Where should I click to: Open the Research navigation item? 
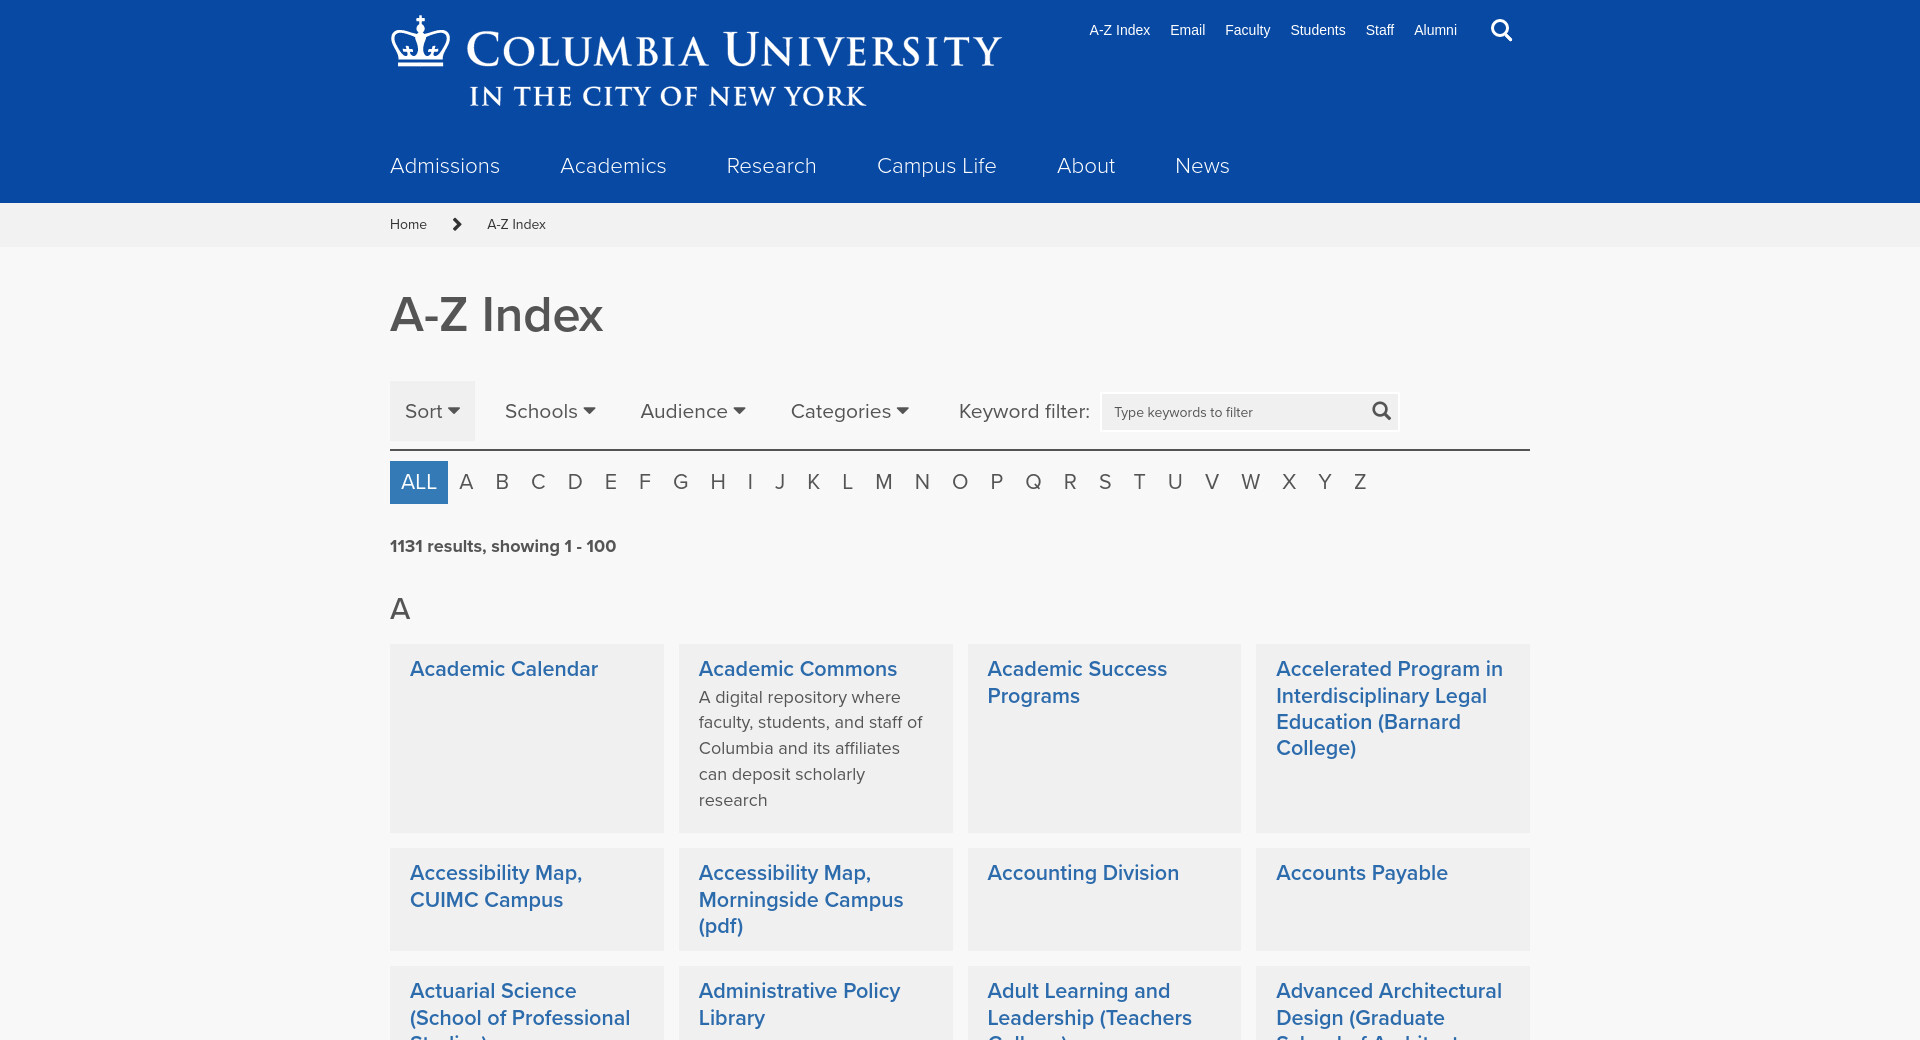point(771,166)
